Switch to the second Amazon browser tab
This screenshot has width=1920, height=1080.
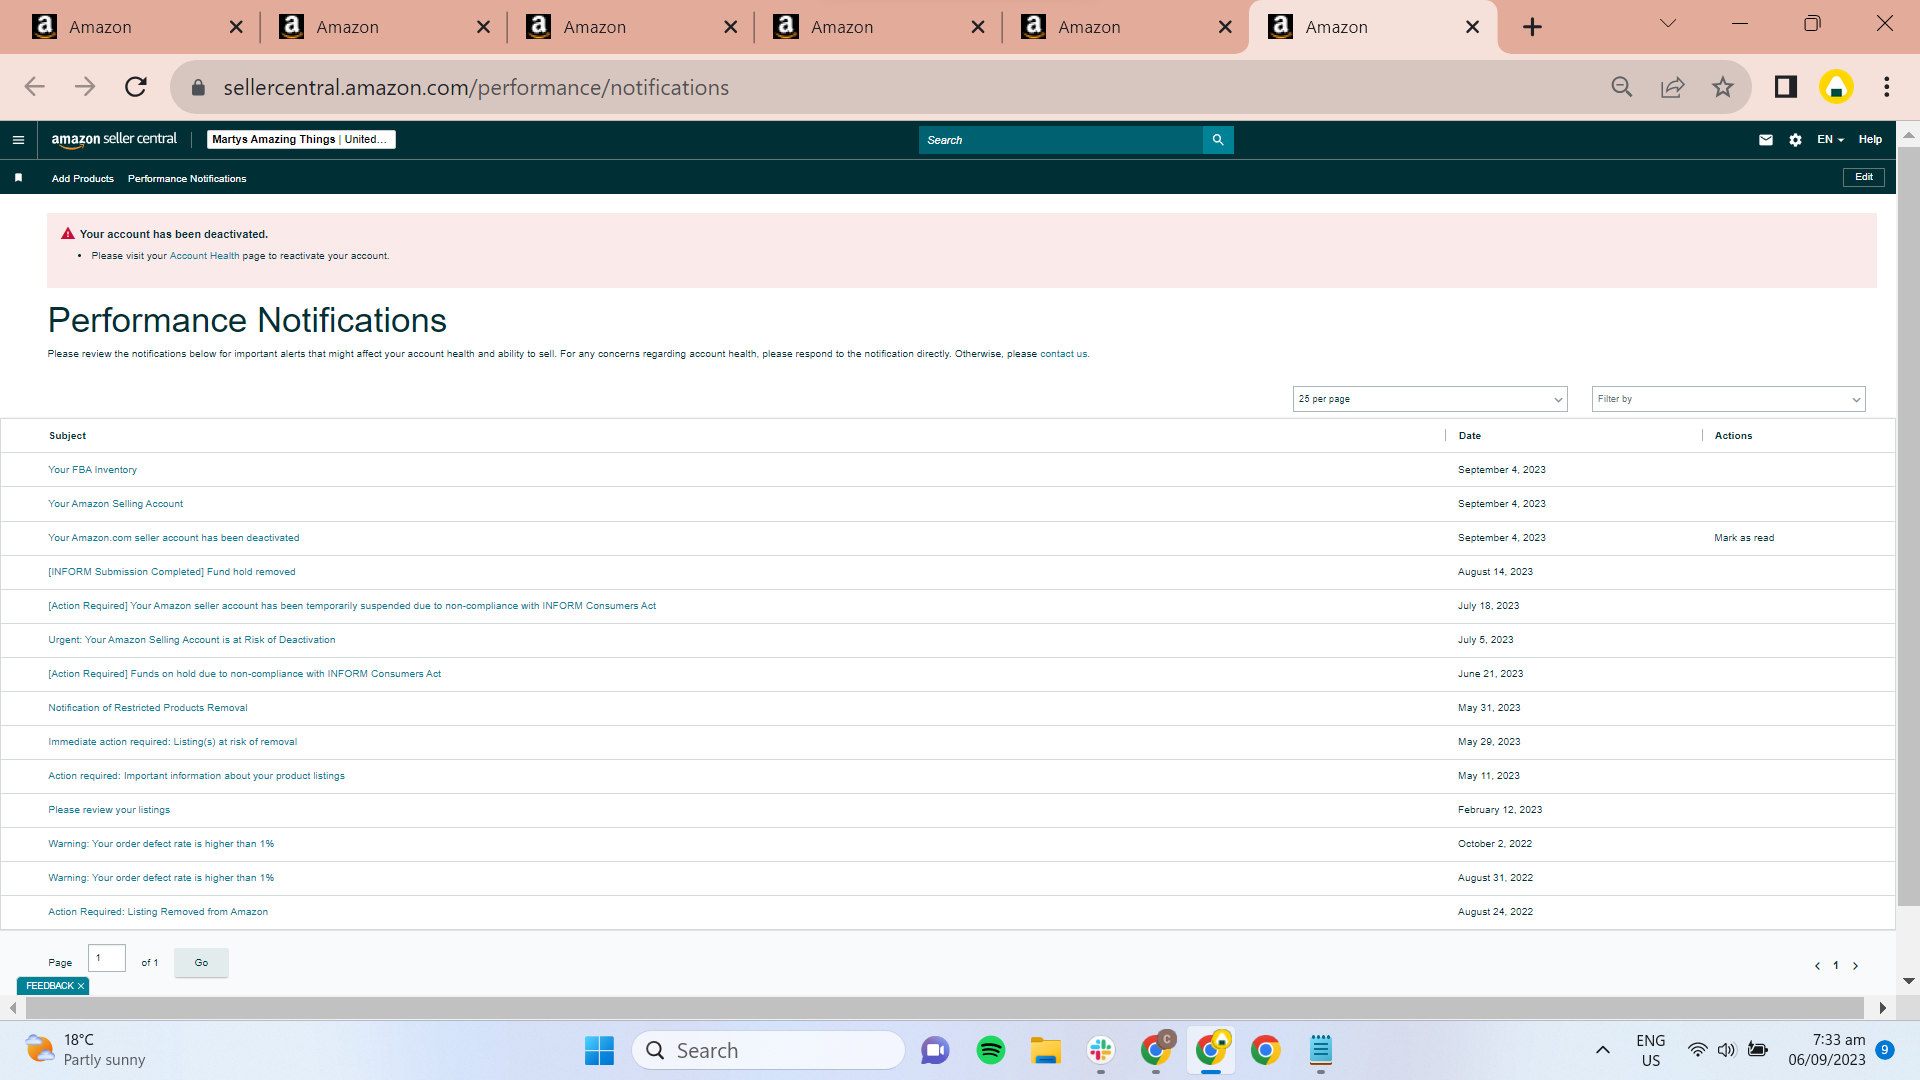click(383, 27)
